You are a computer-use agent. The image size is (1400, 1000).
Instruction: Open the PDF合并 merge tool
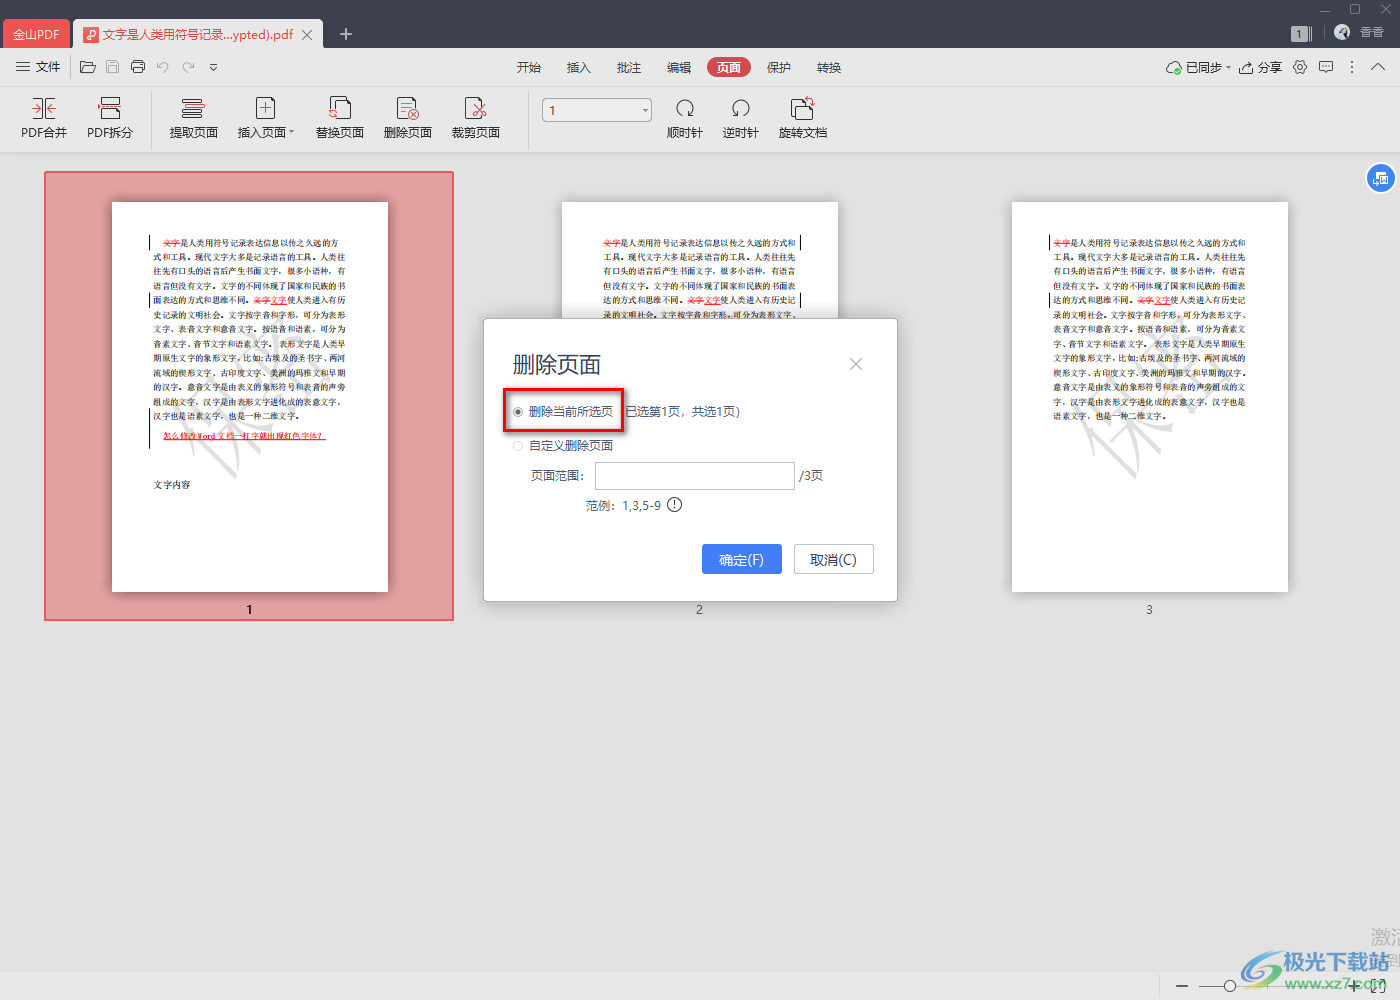pyautogui.click(x=44, y=118)
